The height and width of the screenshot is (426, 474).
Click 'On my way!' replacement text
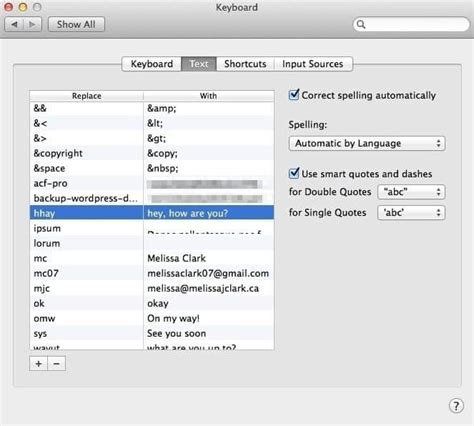point(173,319)
